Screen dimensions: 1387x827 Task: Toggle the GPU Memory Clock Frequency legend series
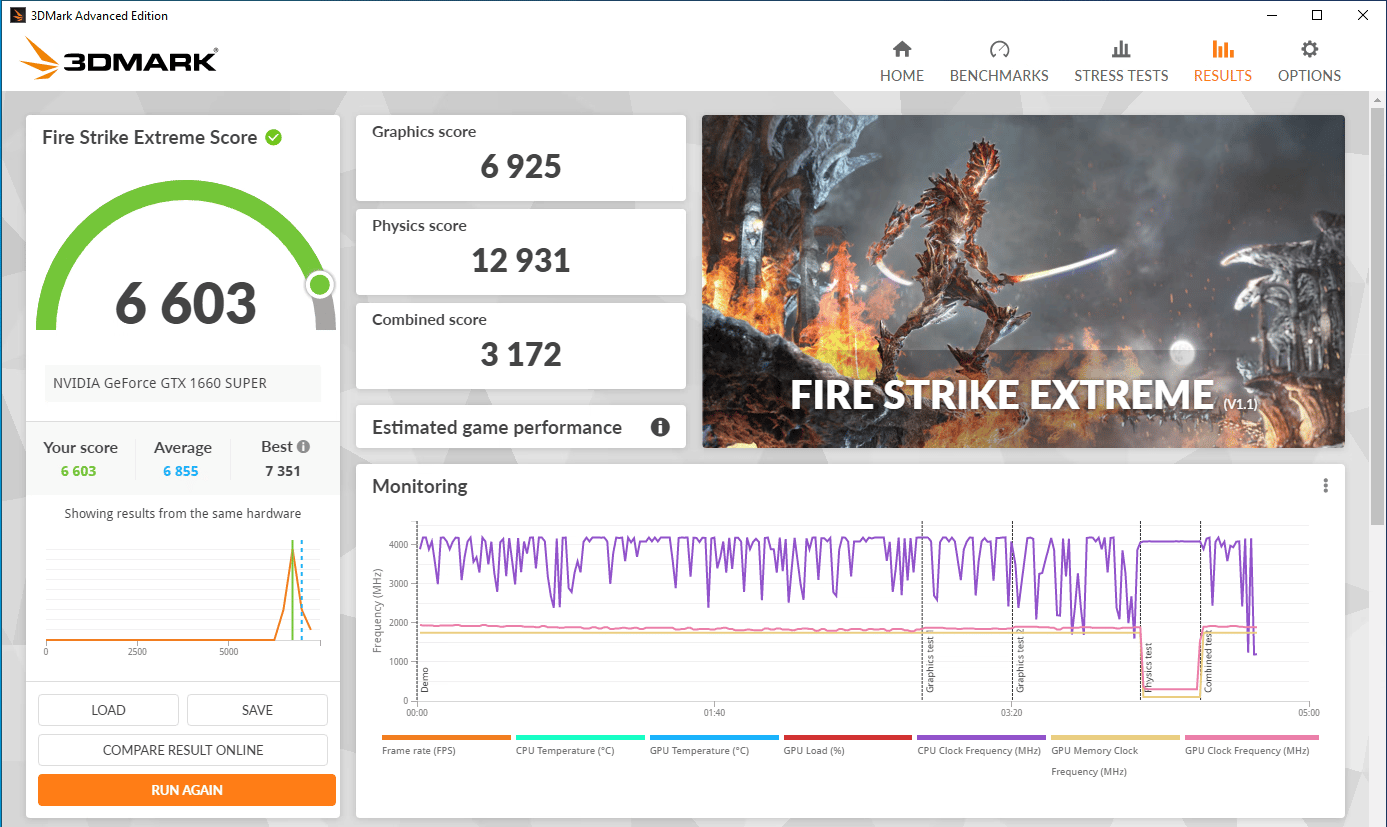click(1115, 756)
